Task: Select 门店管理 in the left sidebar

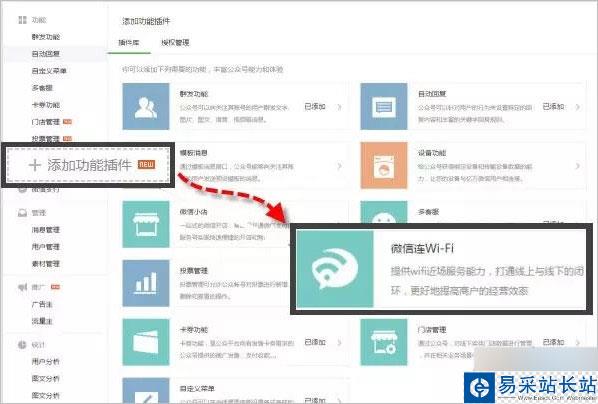Action: click(46, 122)
